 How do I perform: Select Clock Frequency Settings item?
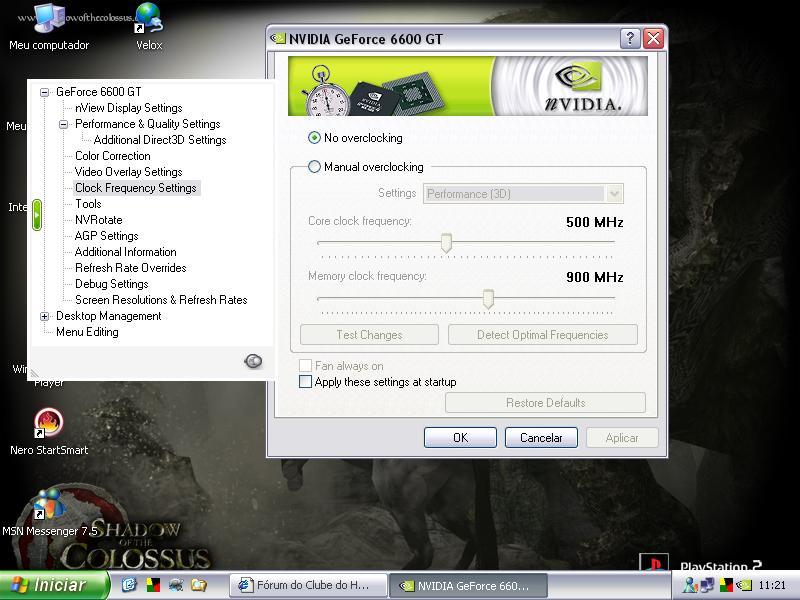click(136, 188)
